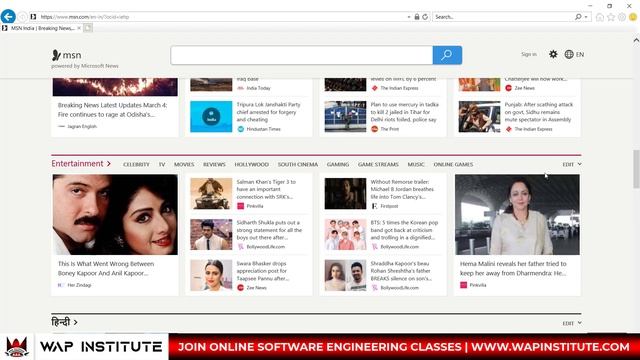The height and width of the screenshot is (360, 640).
Task: Select the SOUTH CINEMA category
Action: point(298,164)
